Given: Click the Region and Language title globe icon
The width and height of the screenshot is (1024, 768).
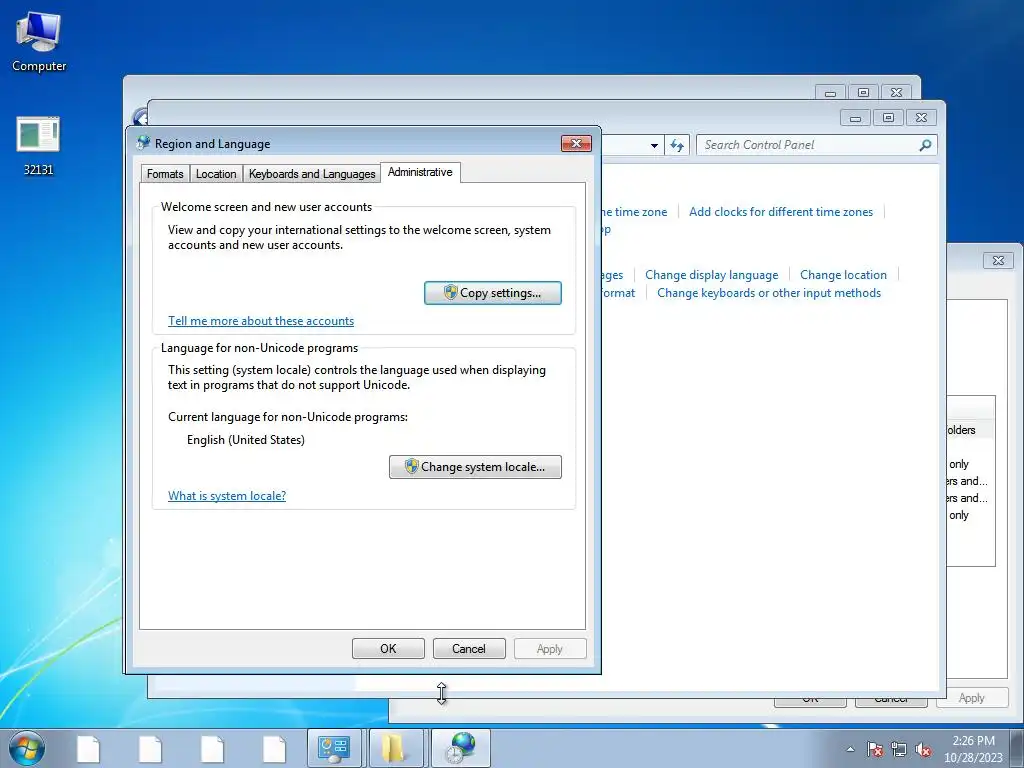Looking at the screenshot, I should coord(143,143).
